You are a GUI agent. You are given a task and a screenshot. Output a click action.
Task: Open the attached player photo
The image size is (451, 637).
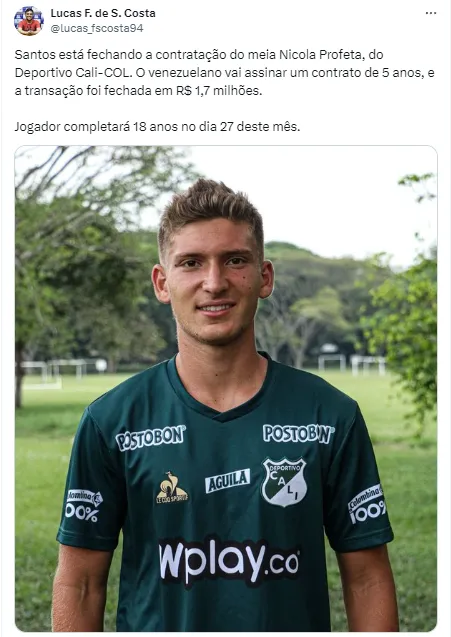(x=226, y=388)
